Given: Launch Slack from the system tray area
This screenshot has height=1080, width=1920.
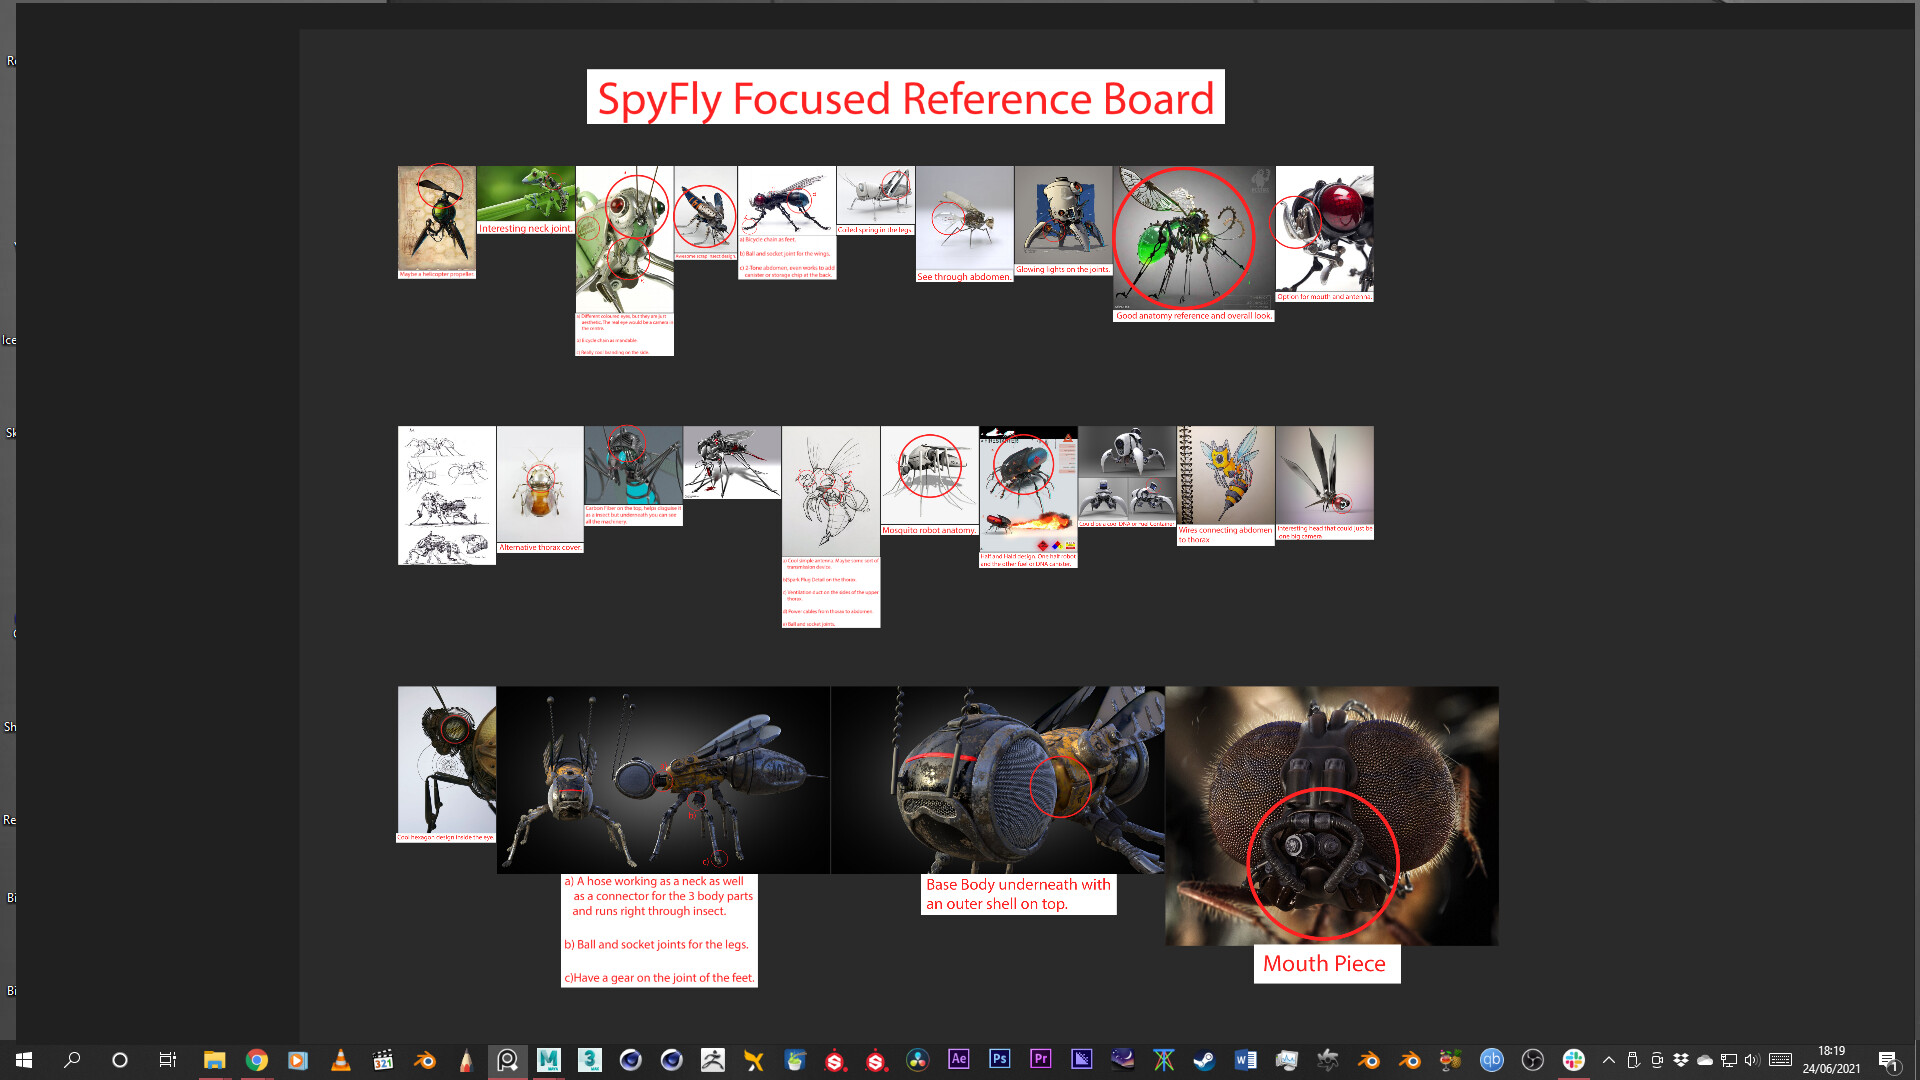Looking at the screenshot, I should click(x=1574, y=1062).
